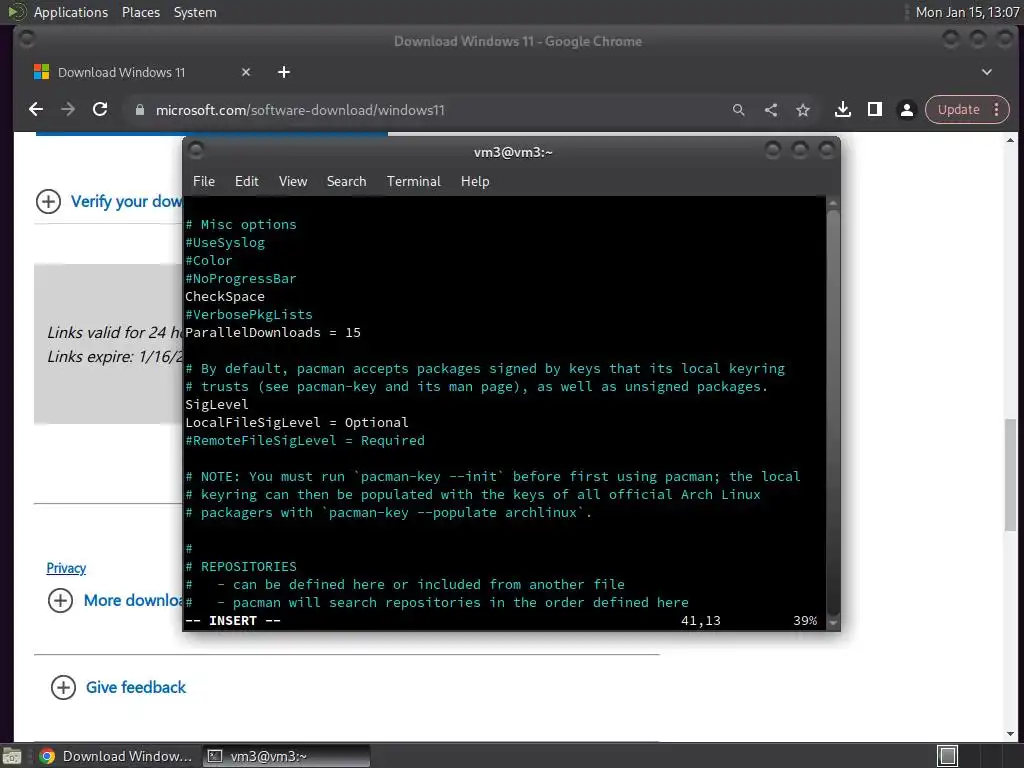Open the Terminal menu
Image resolution: width=1024 pixels, height=768 pixels.
[x=413, y=182]
